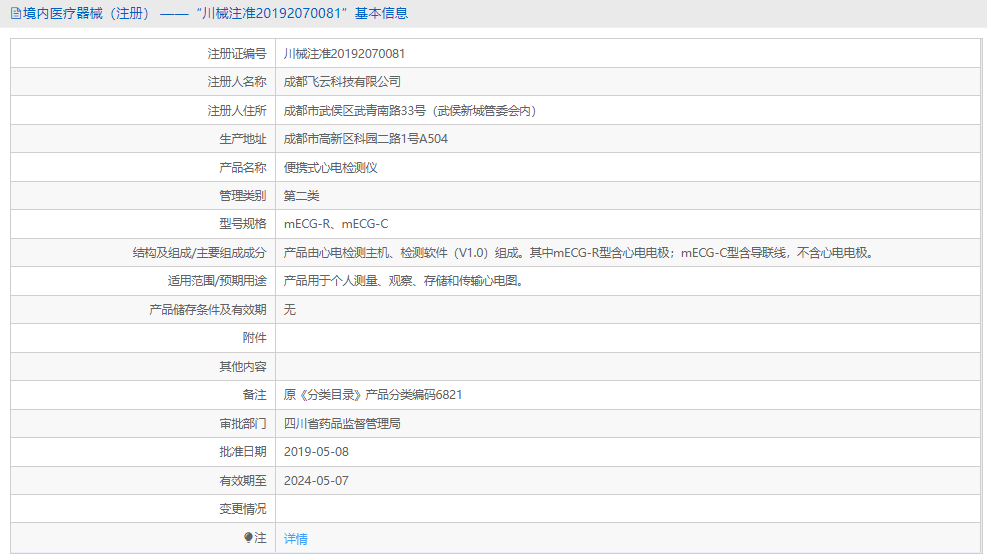Click management class value 第二类
The height and width of the screenshot is (558, 987).
tap(302, 195)
